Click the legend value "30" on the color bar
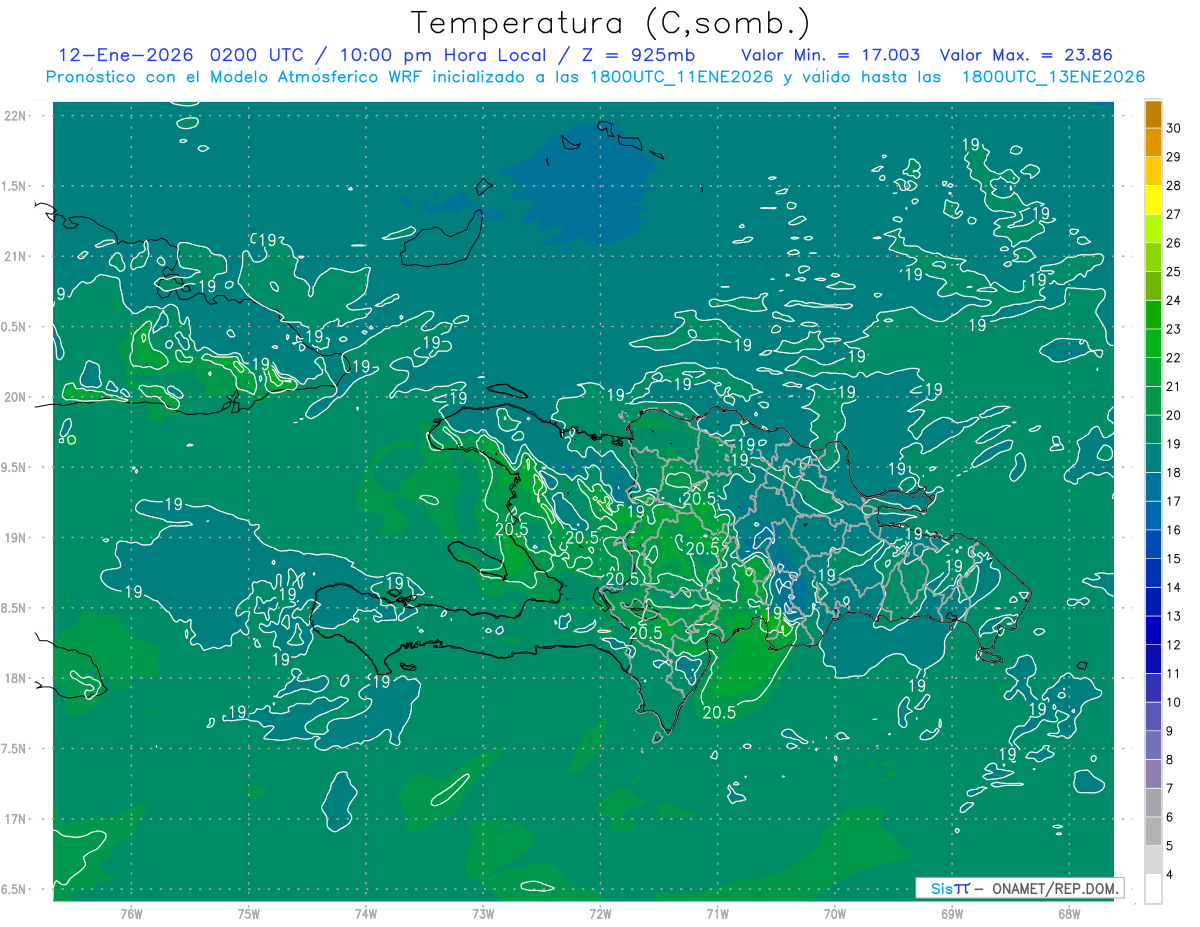 coord(1175,128)
